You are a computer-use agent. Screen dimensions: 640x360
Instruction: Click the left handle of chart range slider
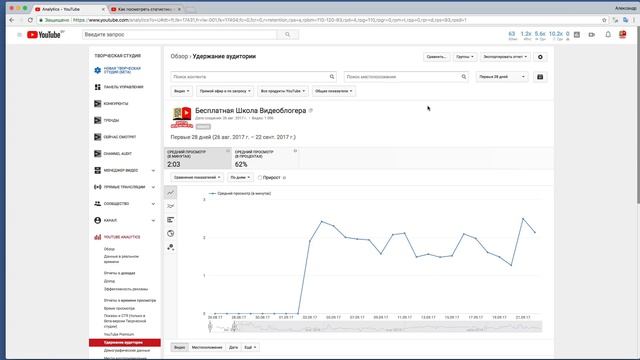click(210, 327)
